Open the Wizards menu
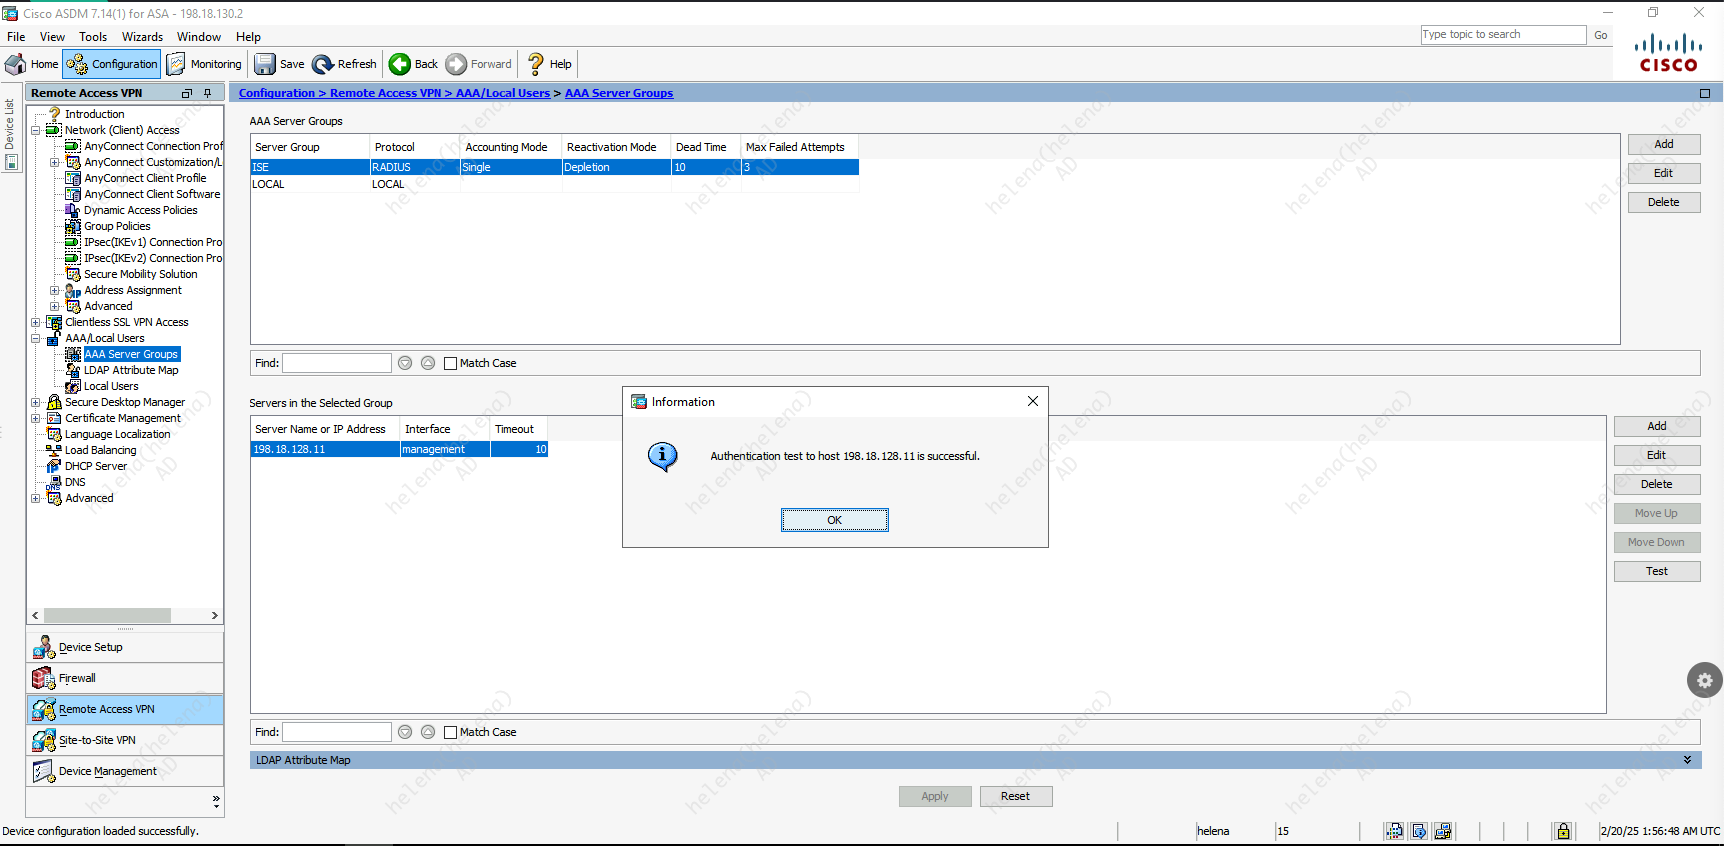 tap(142, 37)
